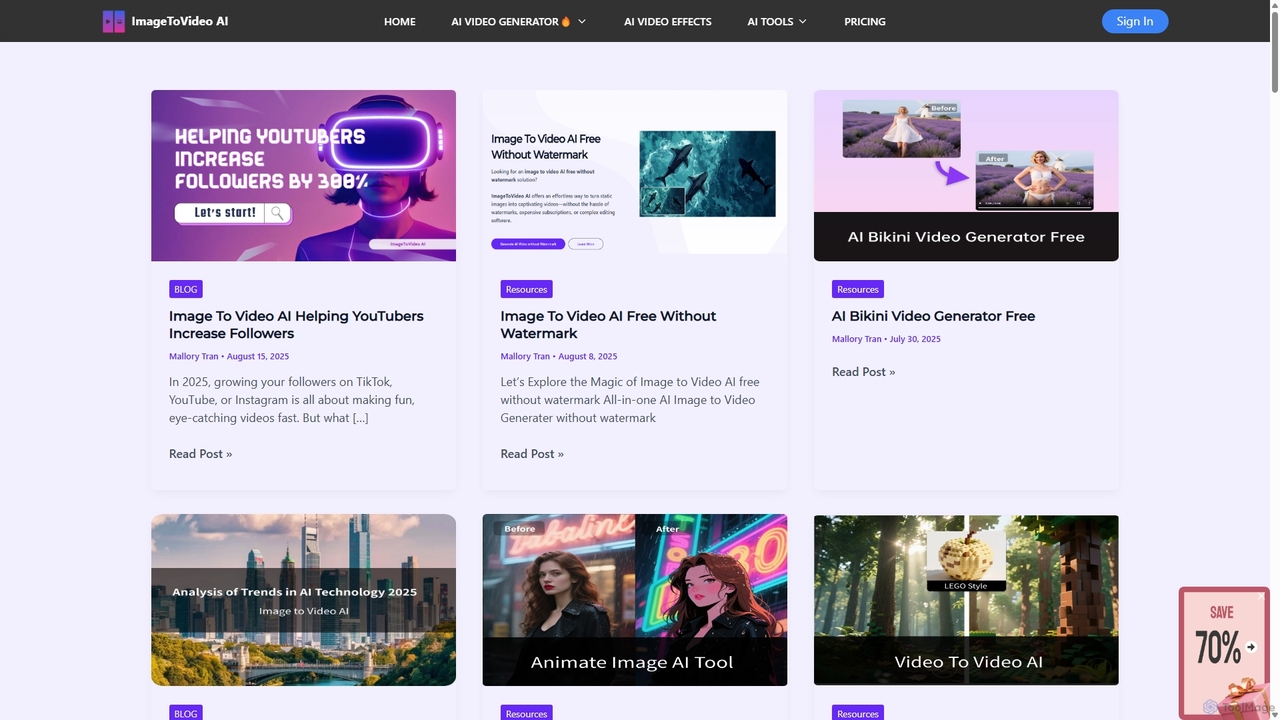The width and height of the screenshot is (1280, 720).
Task: Open Analysis of Trends in AI Technology thumbnail
Action: [303, 600]
